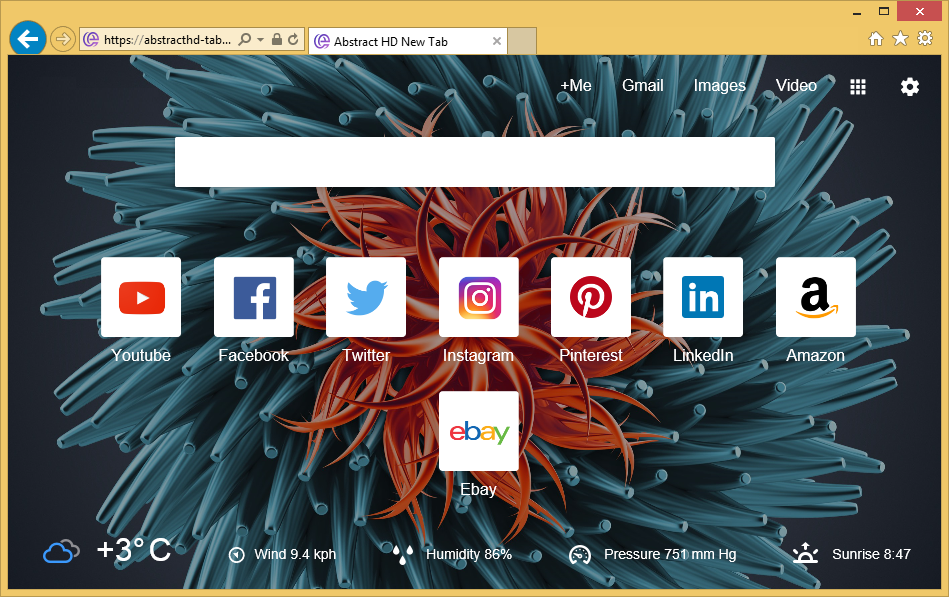Click the browser Back arrow button
949x597 pixels.
coord(28,39)
